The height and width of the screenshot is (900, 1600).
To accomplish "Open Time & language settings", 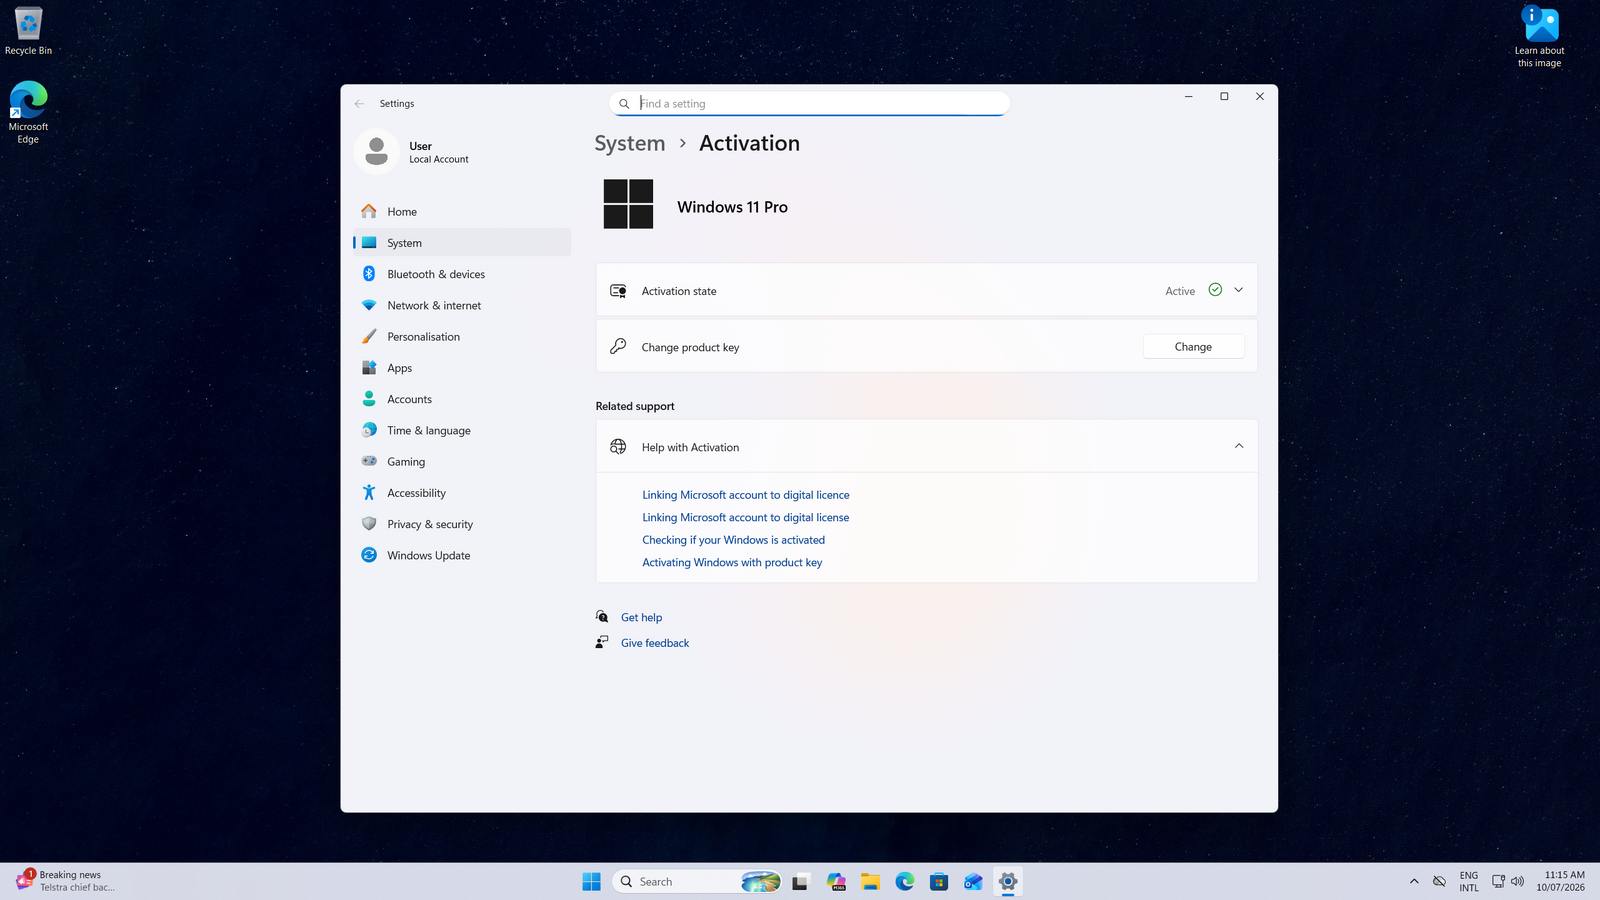I will click(x=462, y=430).
